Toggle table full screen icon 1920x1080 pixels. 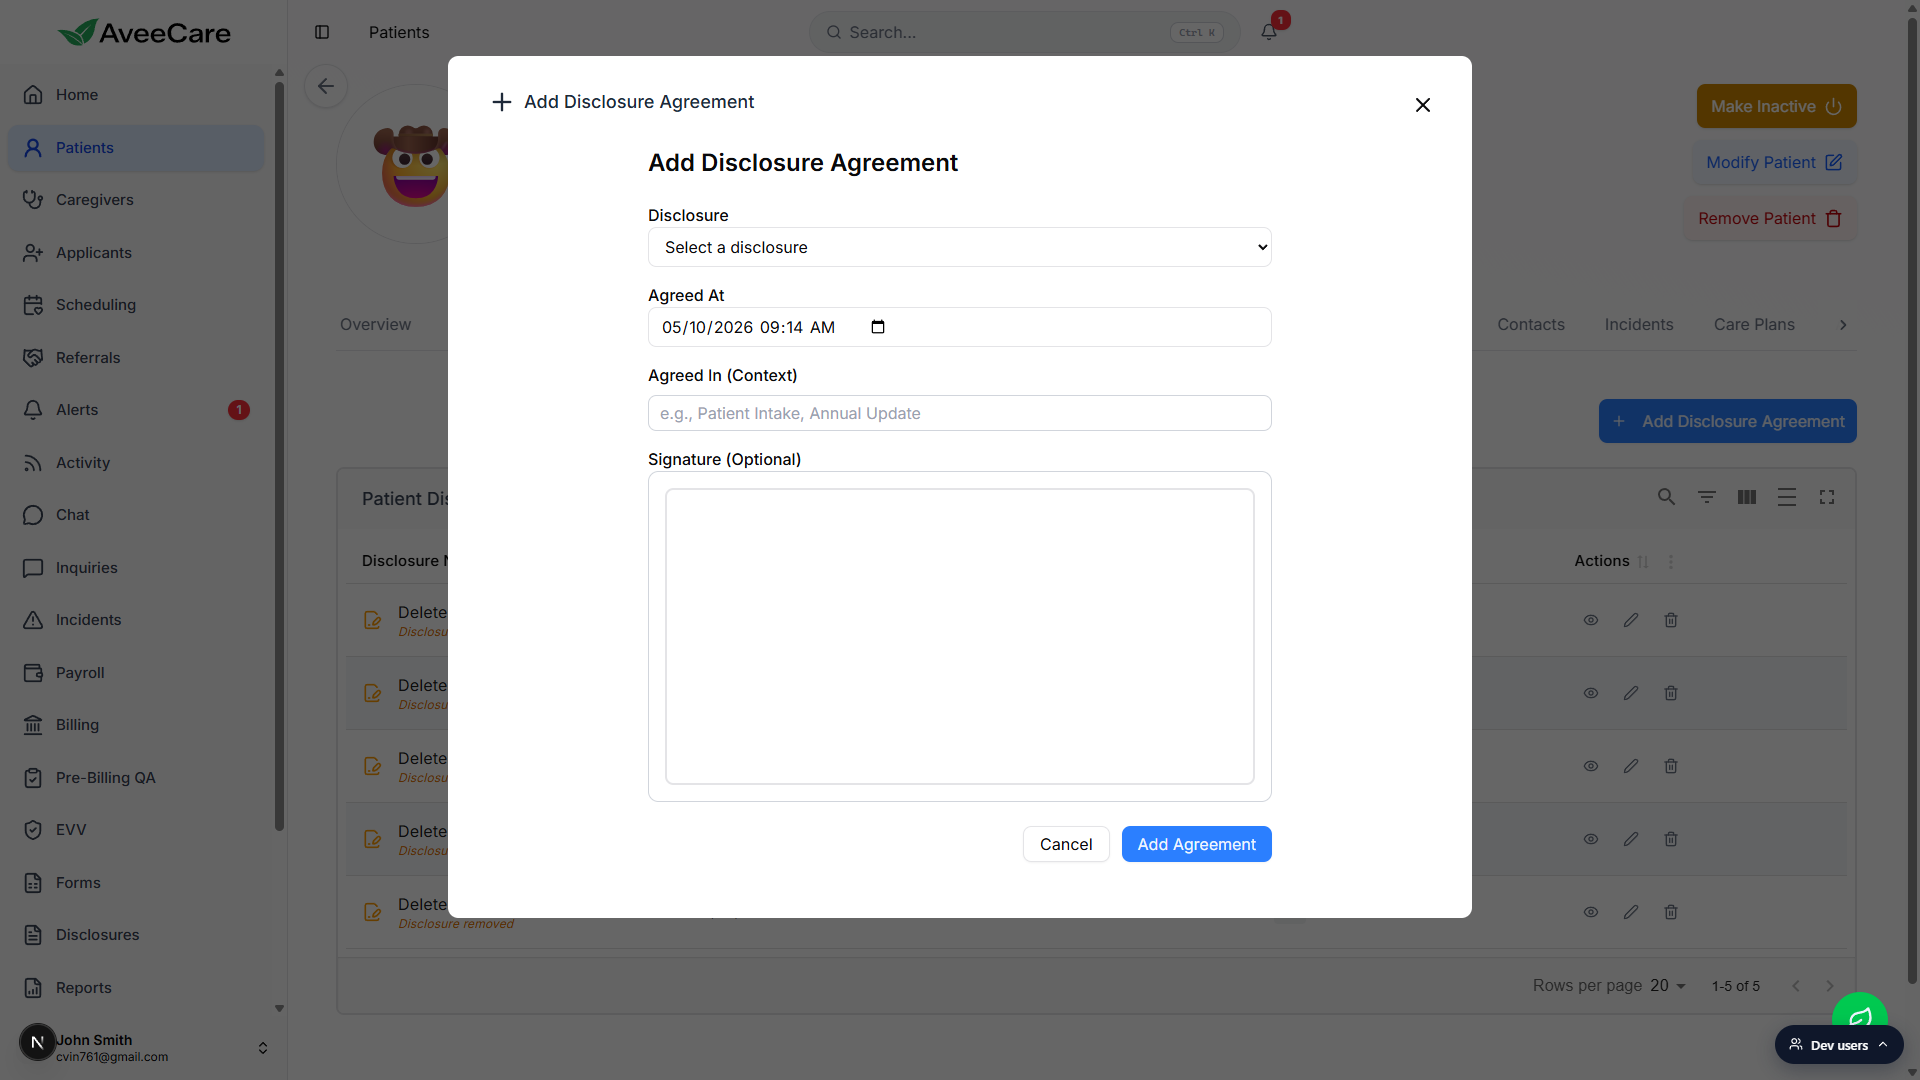tap(1826, 497)
